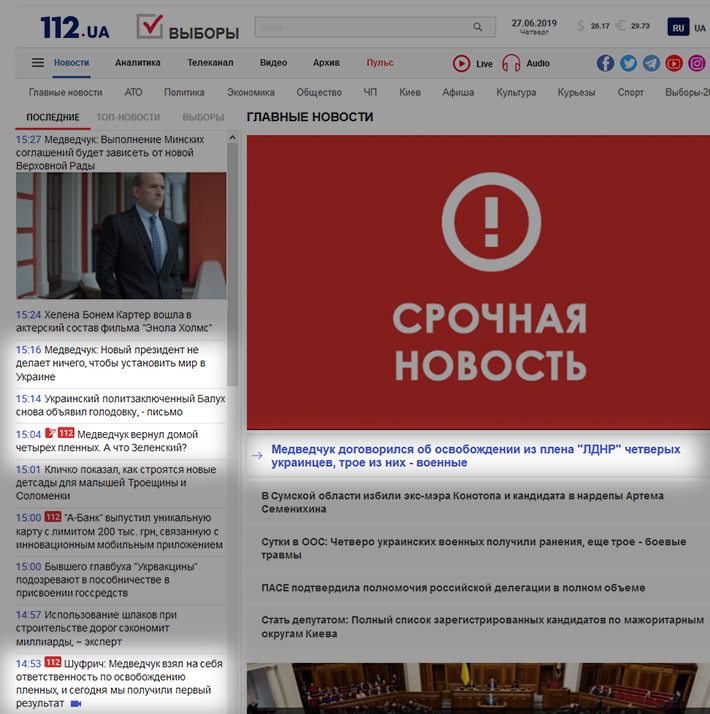Open the Telegram channel icon
This screenshot has height=714, width=710.
click(651, 63)
